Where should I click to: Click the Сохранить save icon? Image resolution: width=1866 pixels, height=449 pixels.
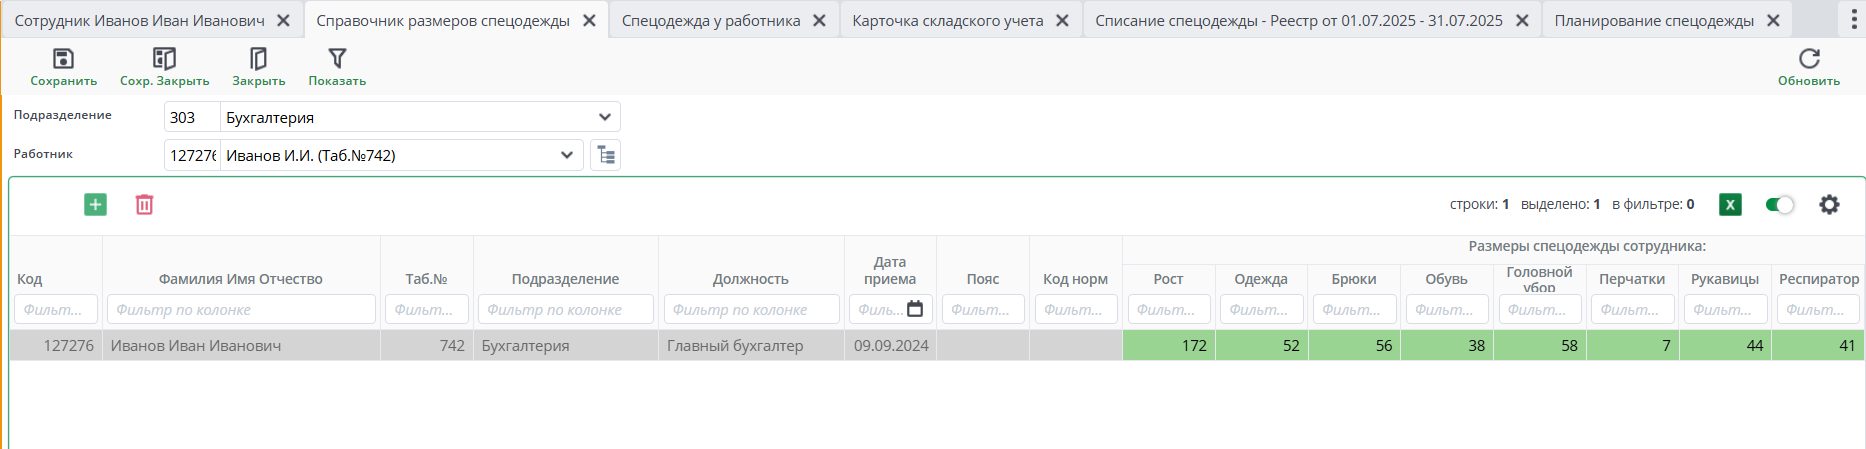coord(63,59)
